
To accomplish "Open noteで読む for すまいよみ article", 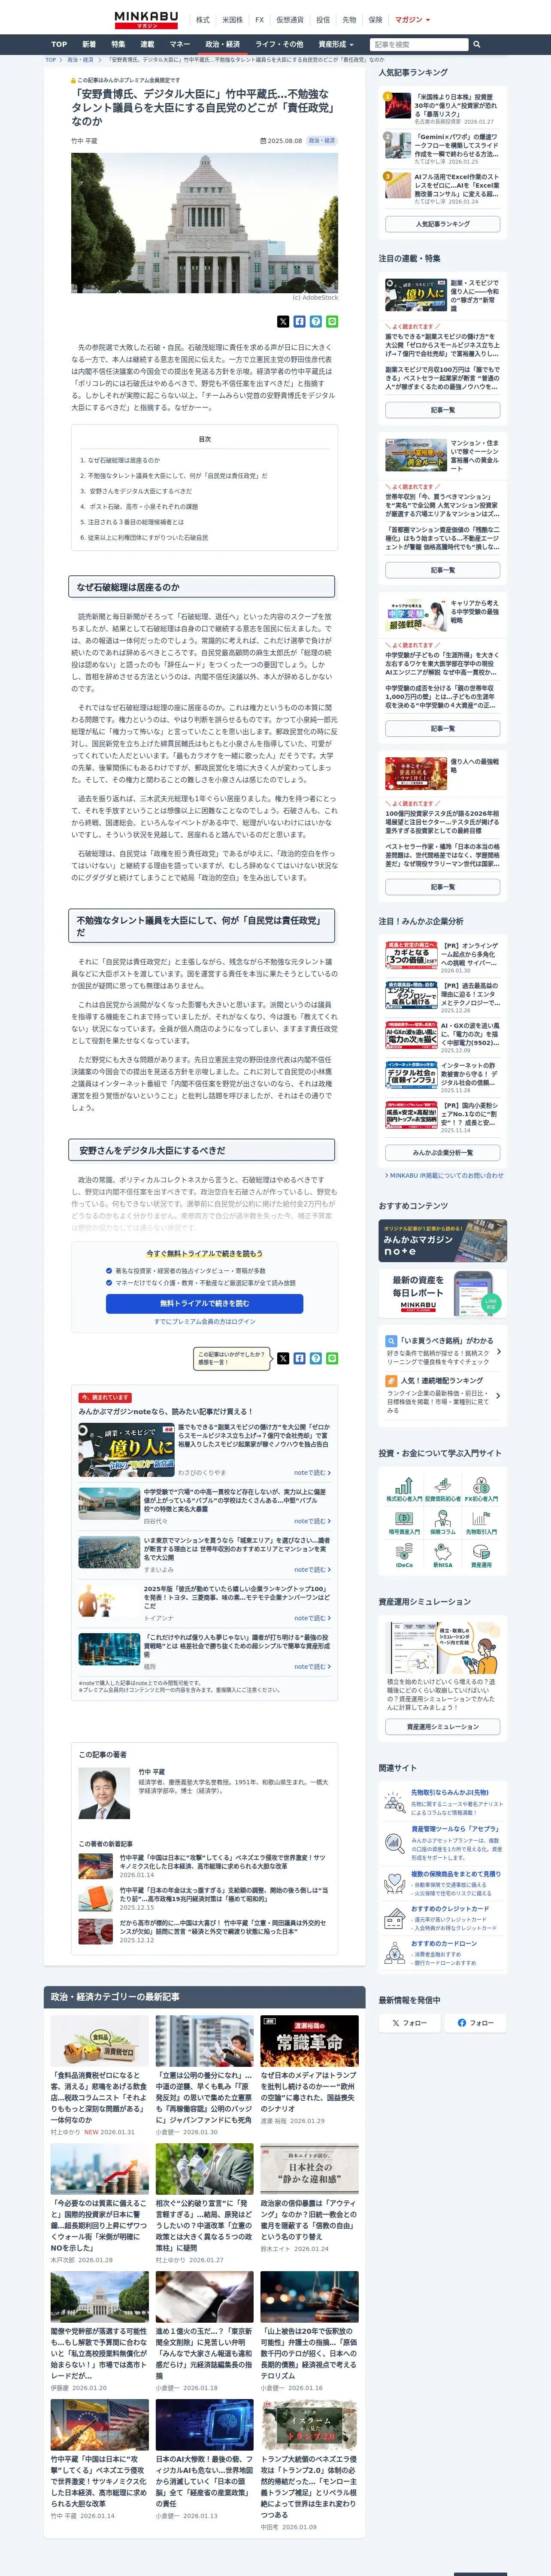I will coord(312,1569).
